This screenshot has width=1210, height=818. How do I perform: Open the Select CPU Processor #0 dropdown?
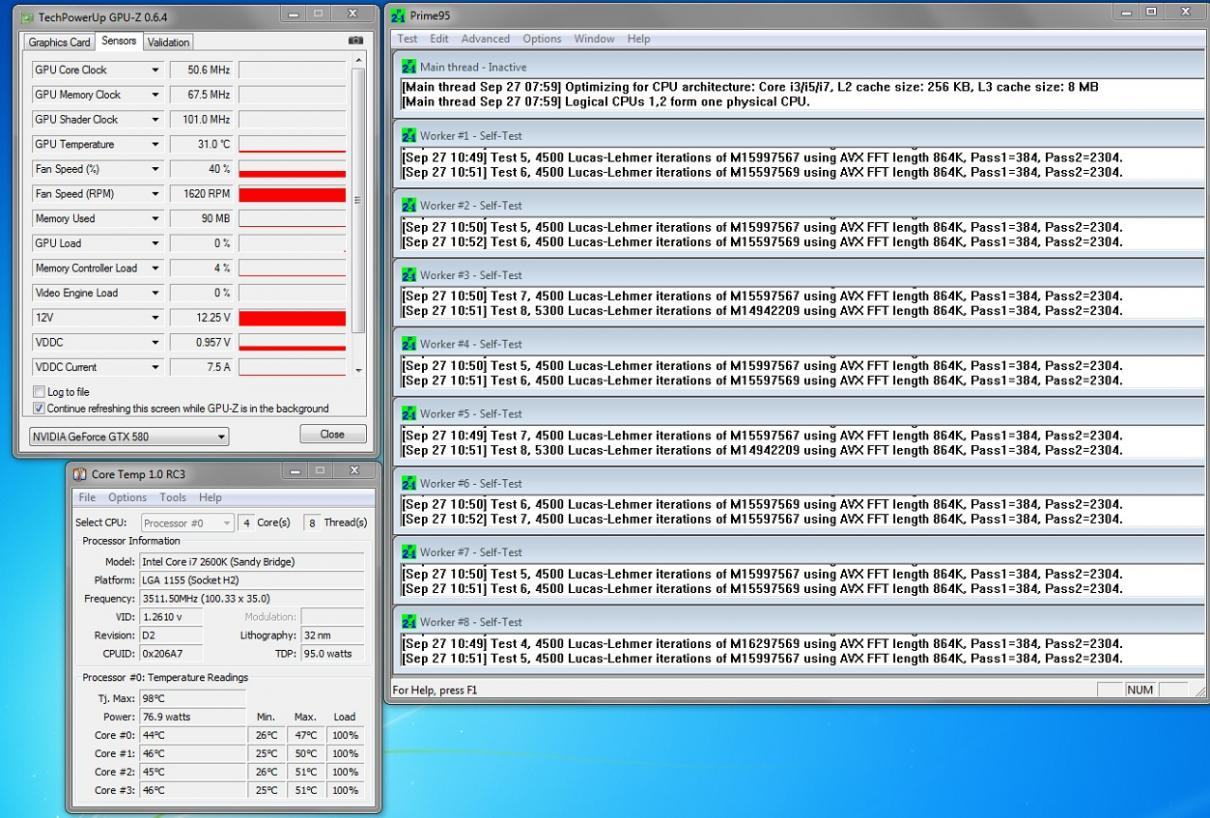click(186, 523)
